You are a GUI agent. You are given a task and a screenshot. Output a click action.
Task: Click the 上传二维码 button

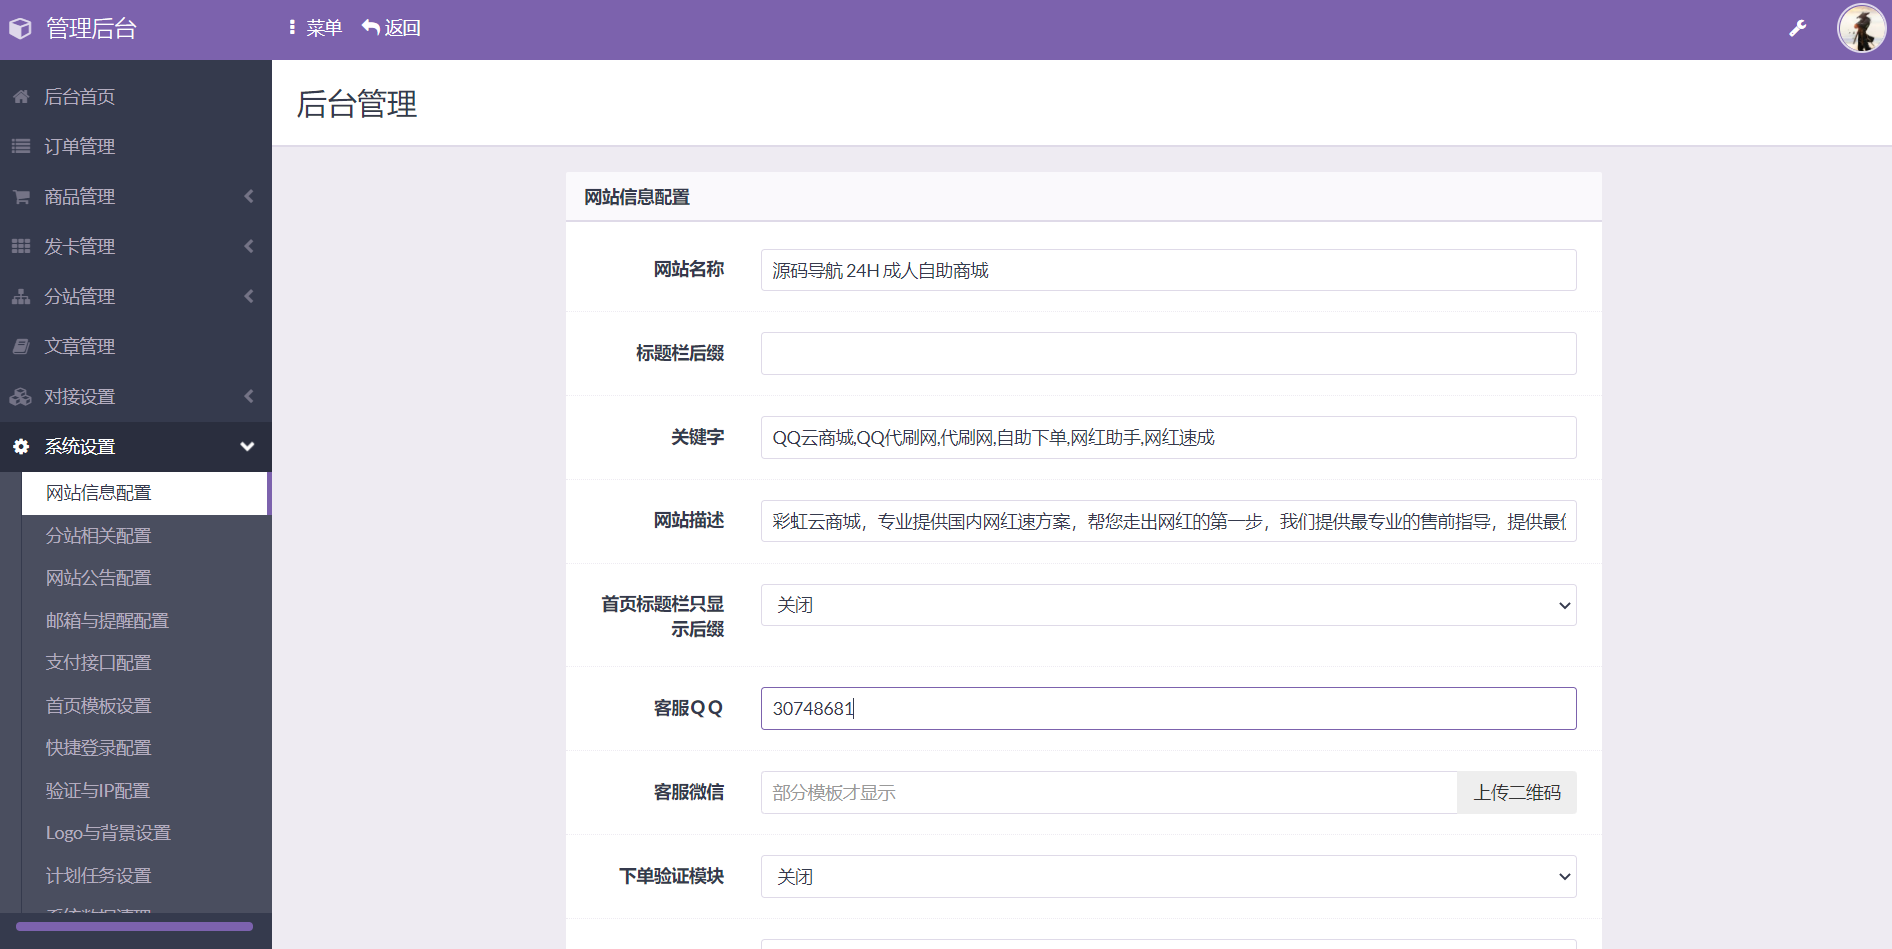pos(1516,793)
